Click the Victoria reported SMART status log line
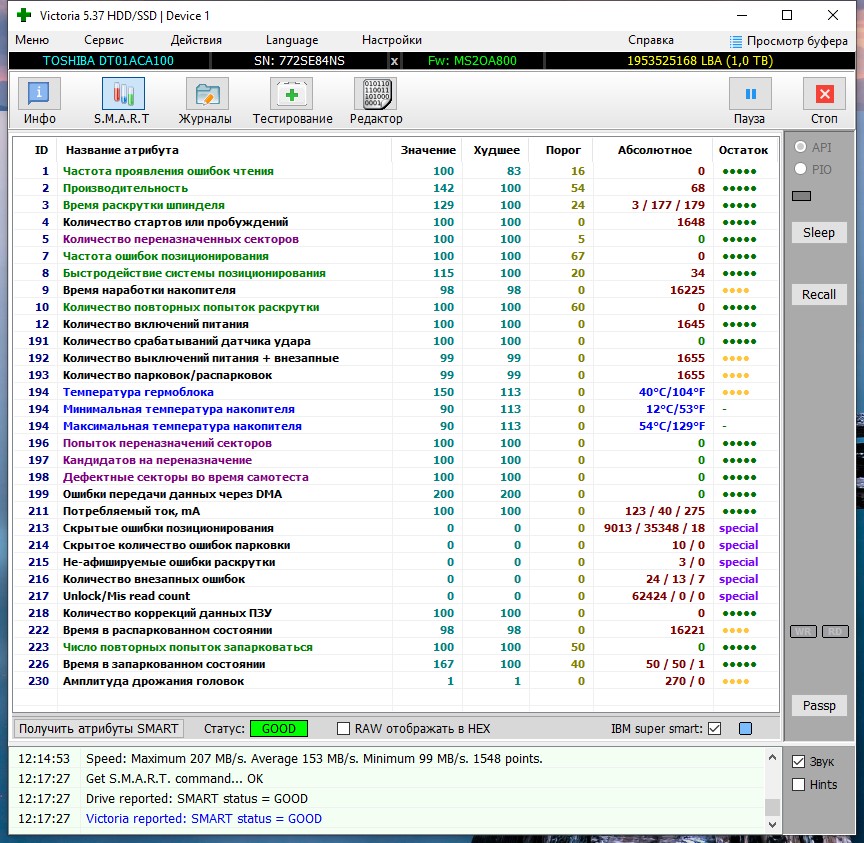Viewport: 864px width, 843px height. 204,819
